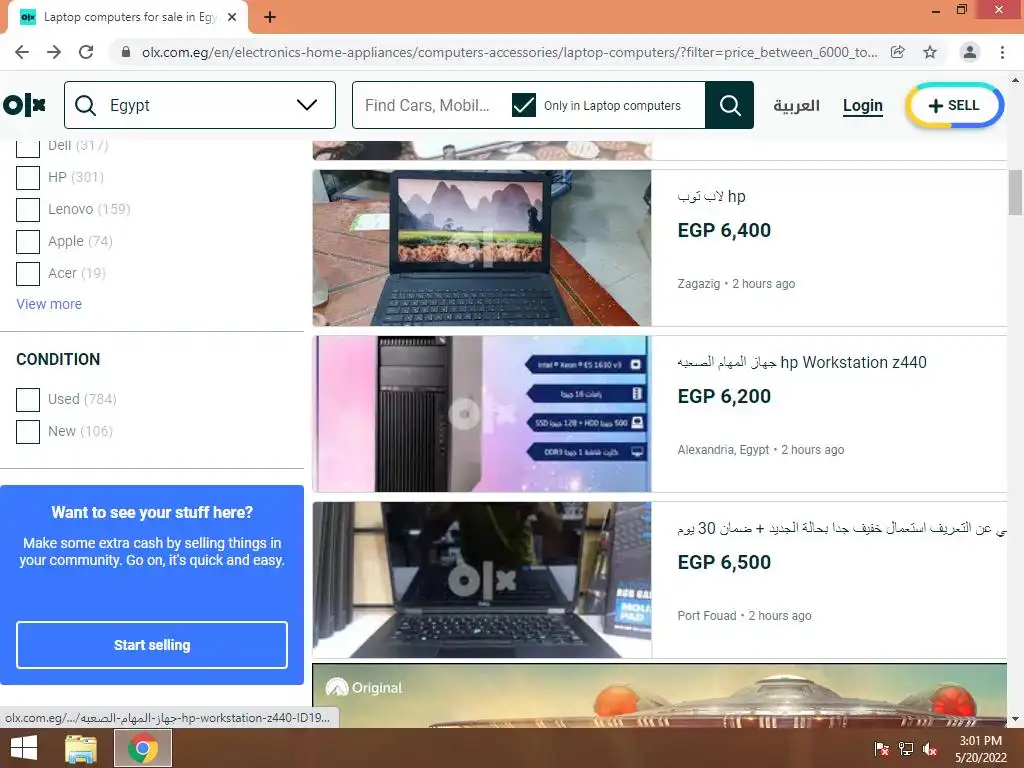Open Windows Start menu
1024x768 pixels.
pyautogui.click(x=24, y=748)
